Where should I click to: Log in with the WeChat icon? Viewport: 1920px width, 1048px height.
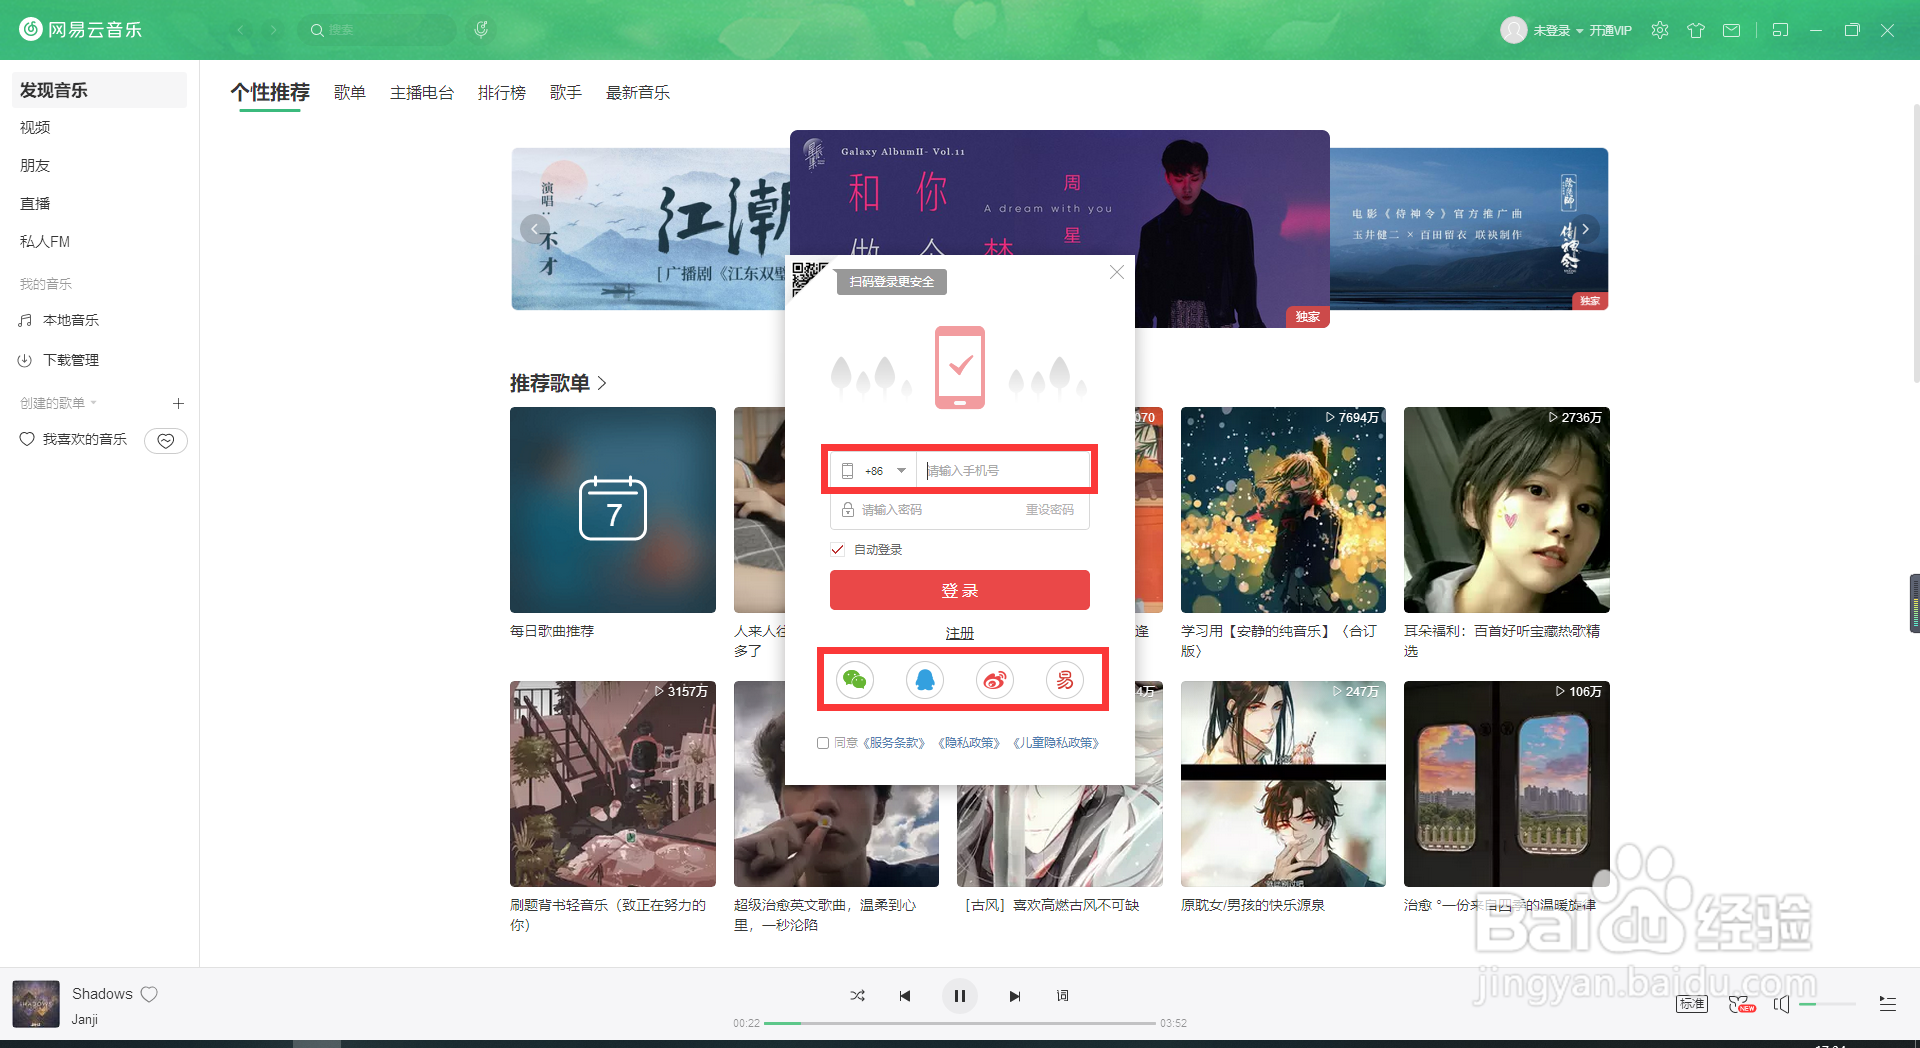pos(855,680)
